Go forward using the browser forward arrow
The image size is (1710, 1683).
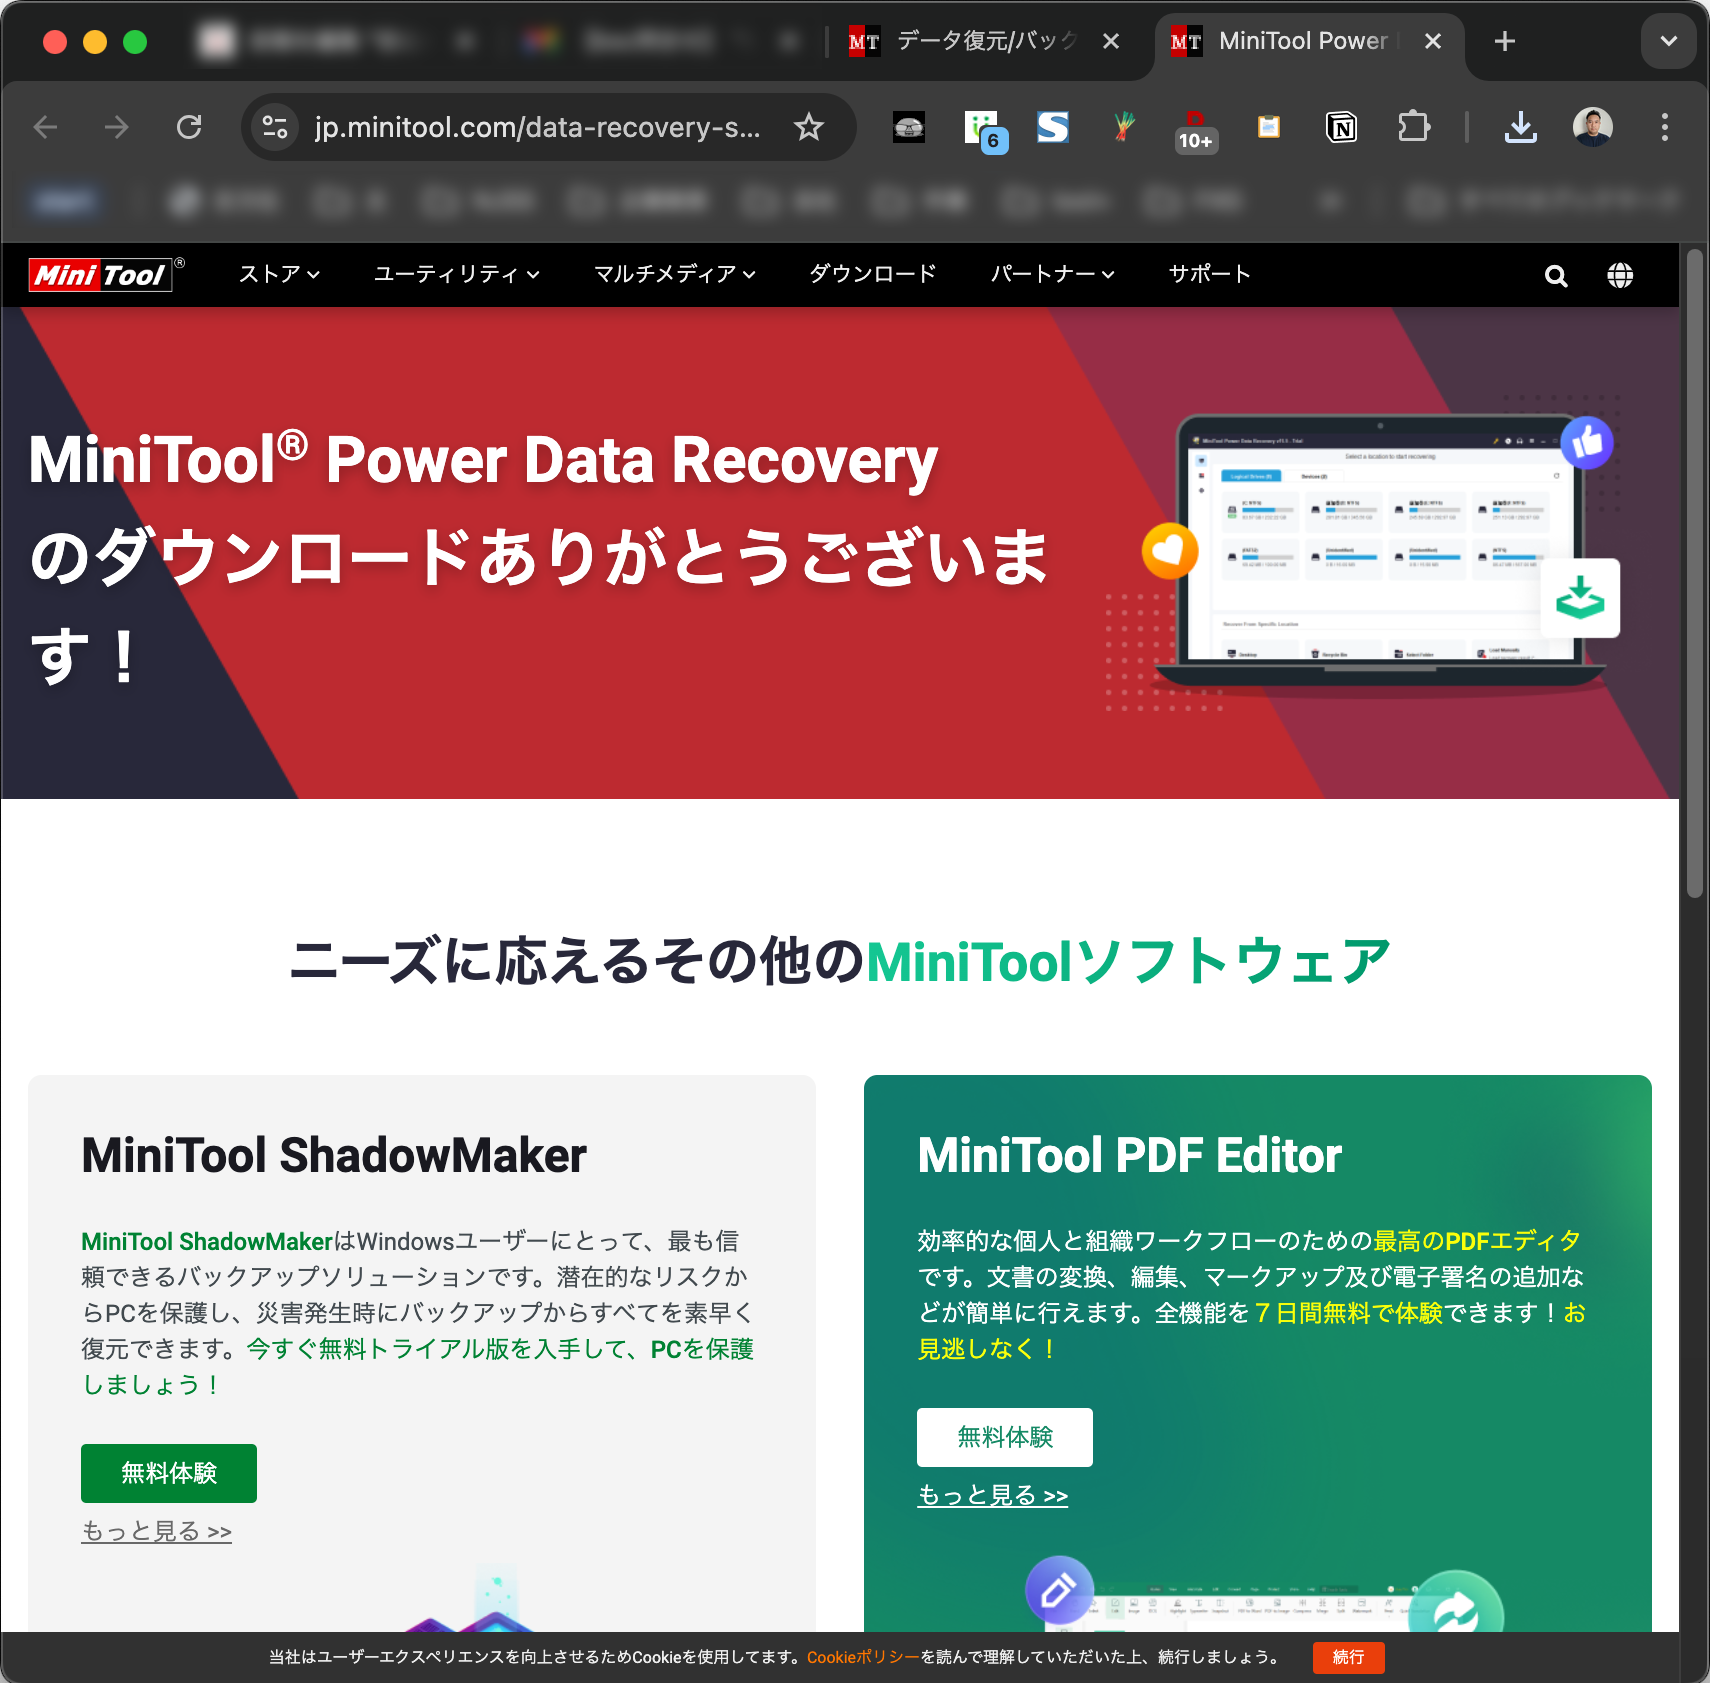click(117, 127)
